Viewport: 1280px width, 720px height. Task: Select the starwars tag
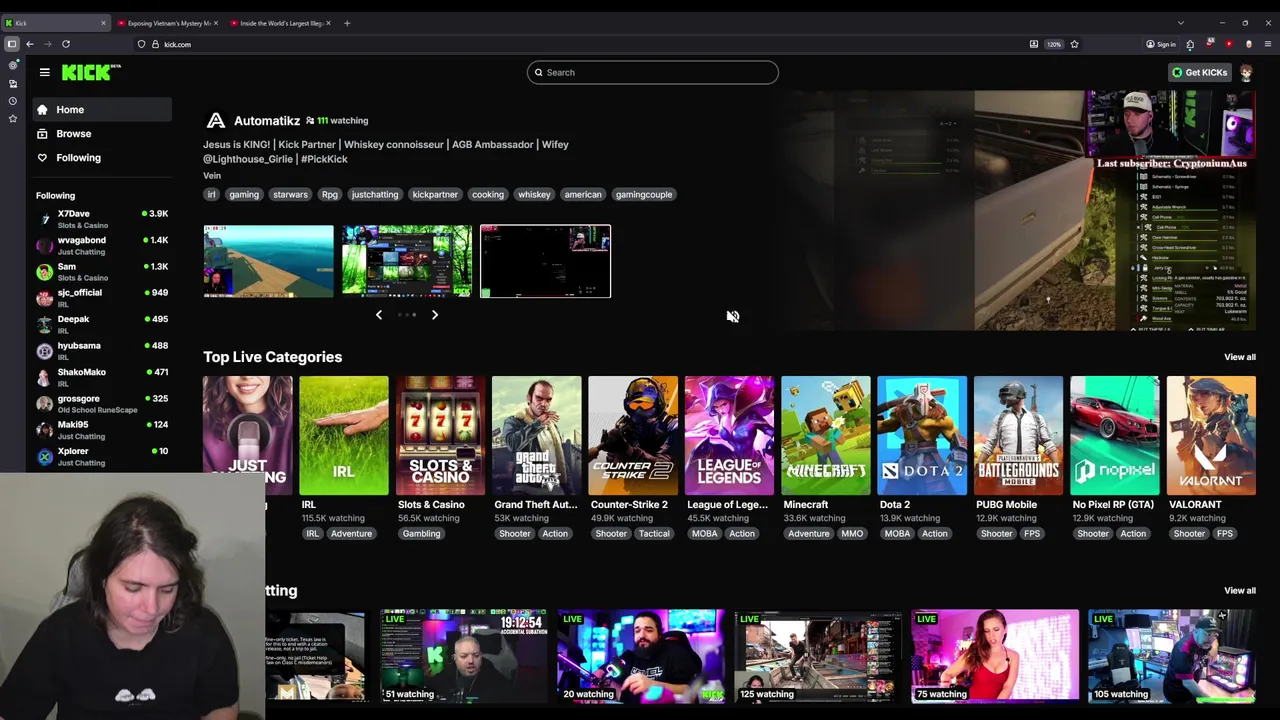pos(290,195)
